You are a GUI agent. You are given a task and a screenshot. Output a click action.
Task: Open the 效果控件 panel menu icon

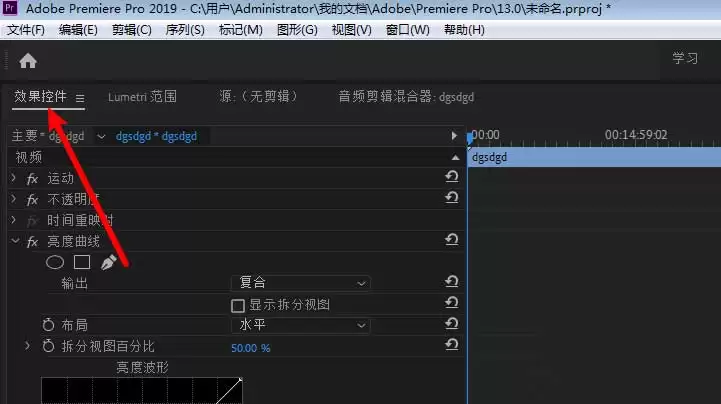coord(80,98)
